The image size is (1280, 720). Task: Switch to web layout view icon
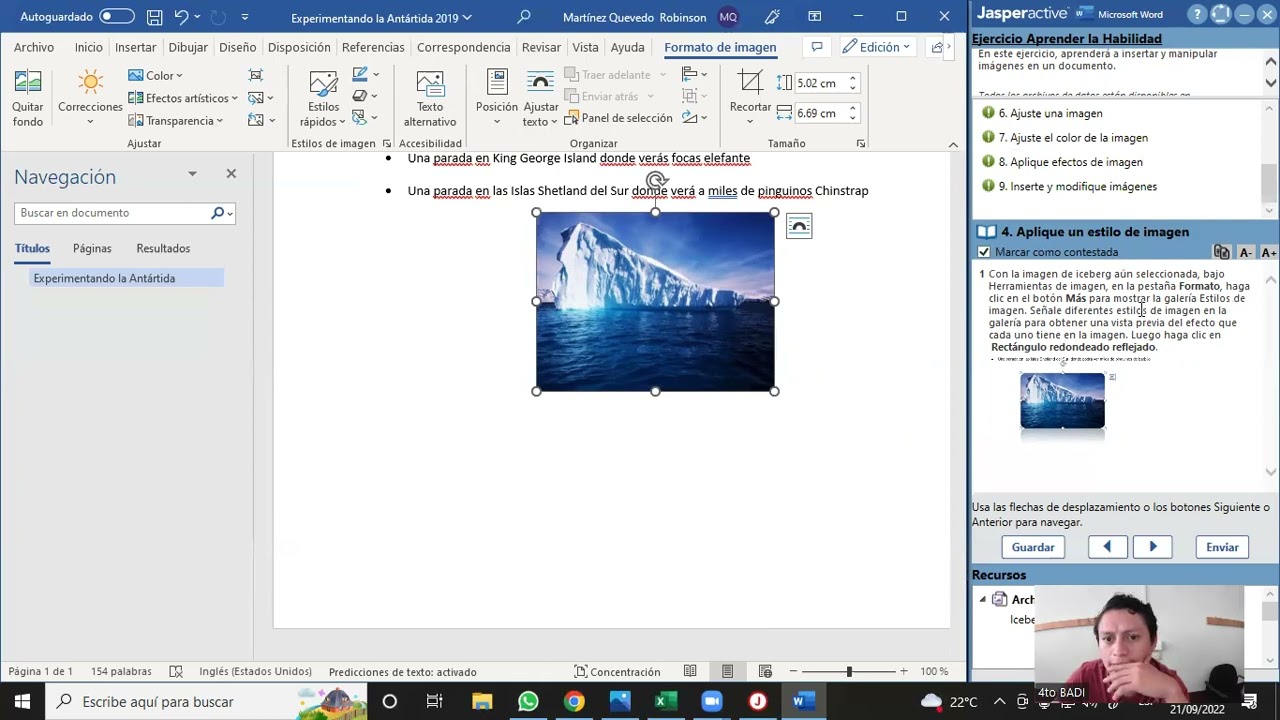pos(765,672)
